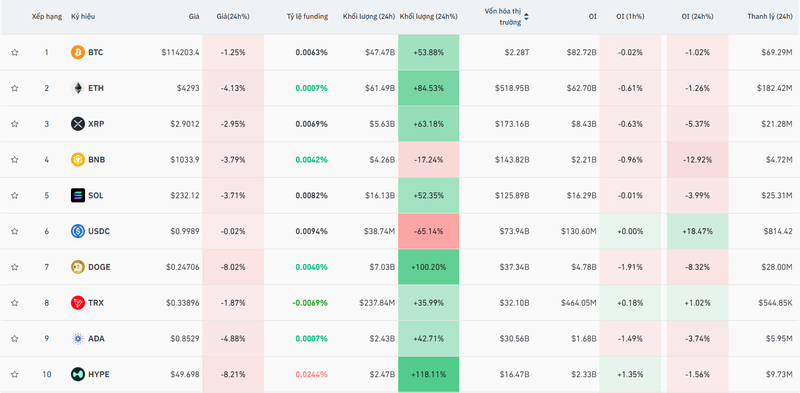Screen dimensions: 800x393
Task: Click the Solana logo icon
Action: pos(78,195)
